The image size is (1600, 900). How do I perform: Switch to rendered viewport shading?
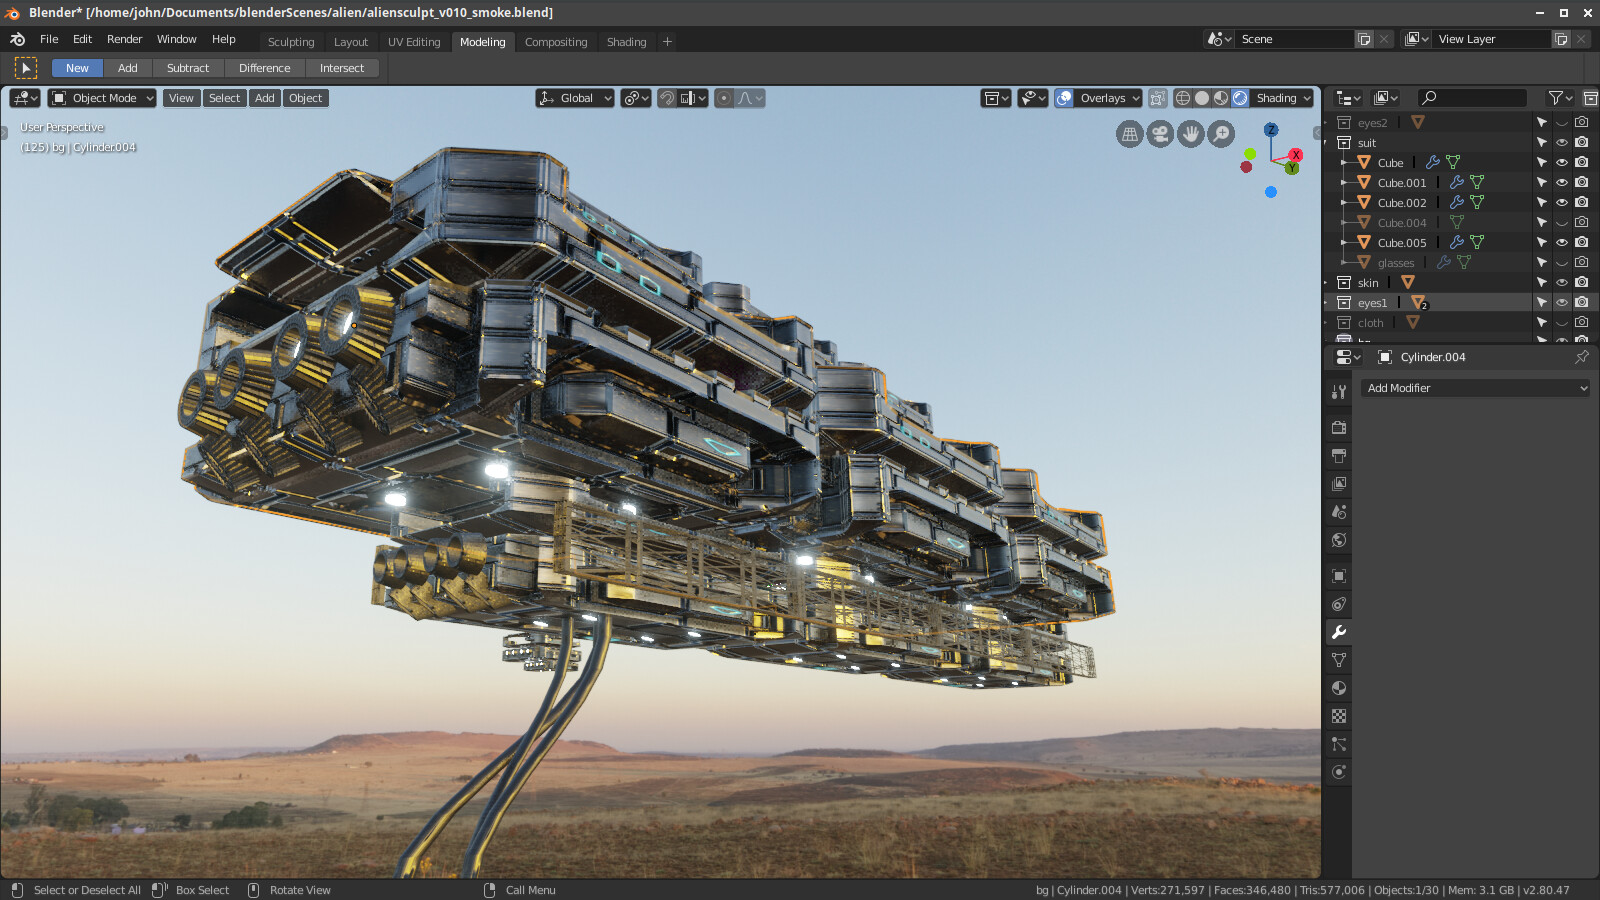pos(1240,98)
